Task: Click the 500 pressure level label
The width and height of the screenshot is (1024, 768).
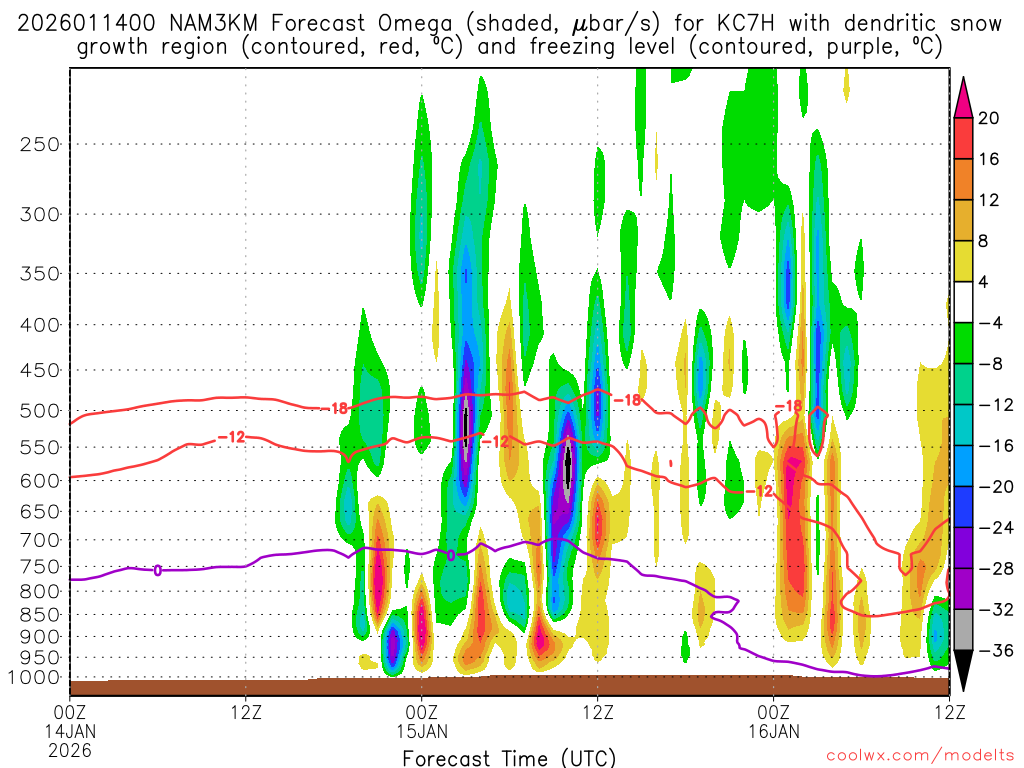Action: (x=40, y=411)
